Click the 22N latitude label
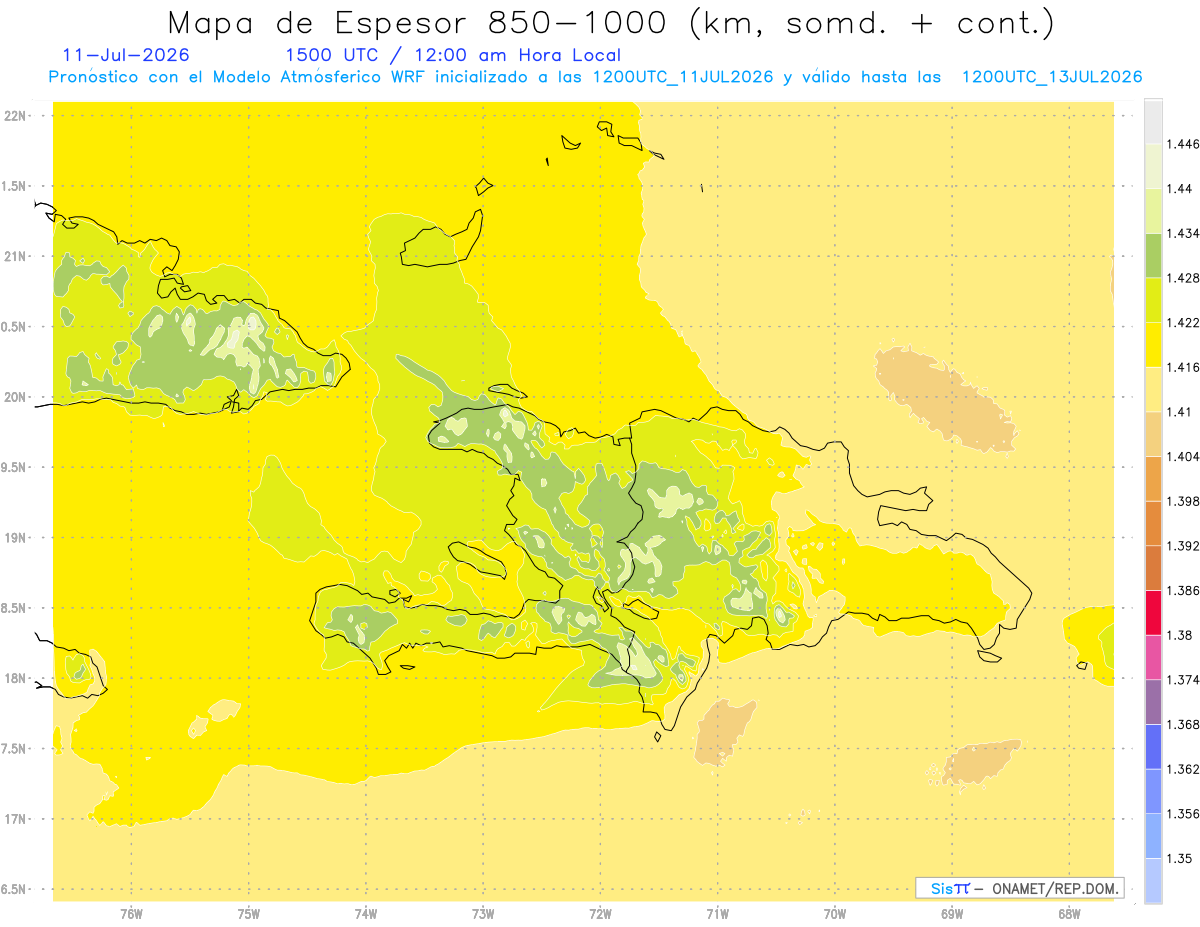This screenshot has height=927, width=1200. (x=15, y=116)
